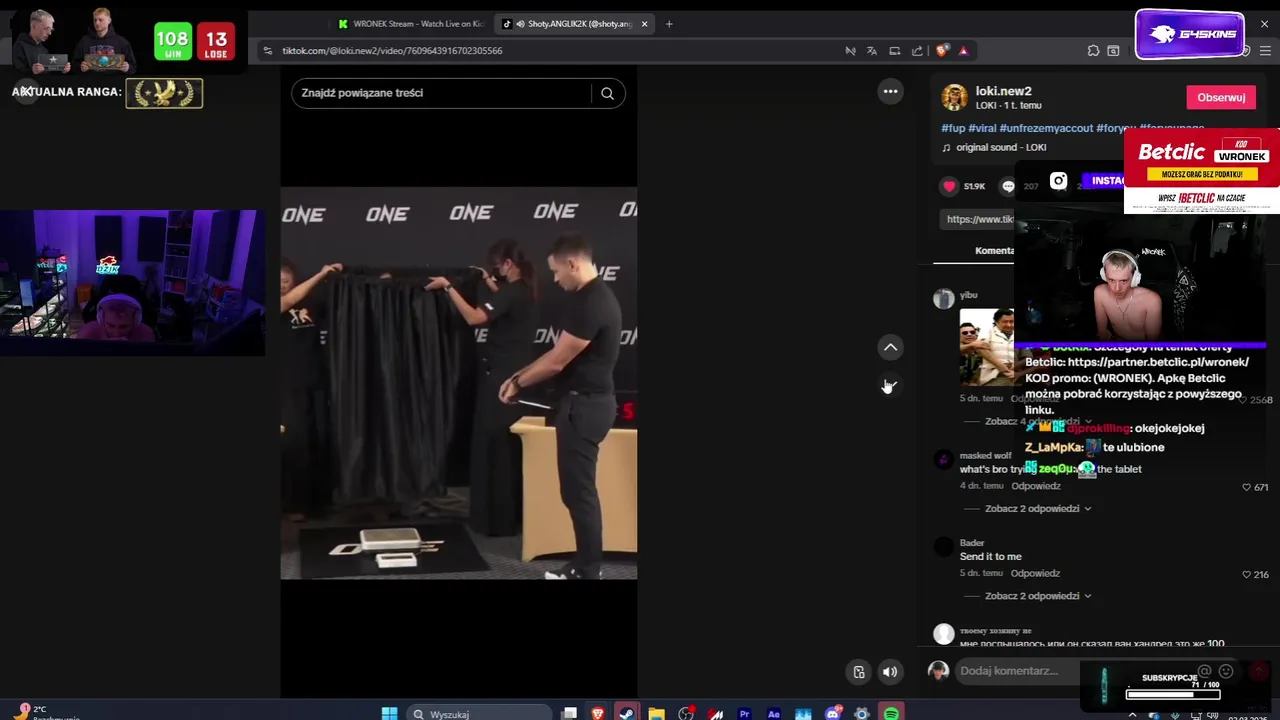Switch to WRONEK Stream Kick tab
Screen dimensions: 1280x720
click(410, 24)
